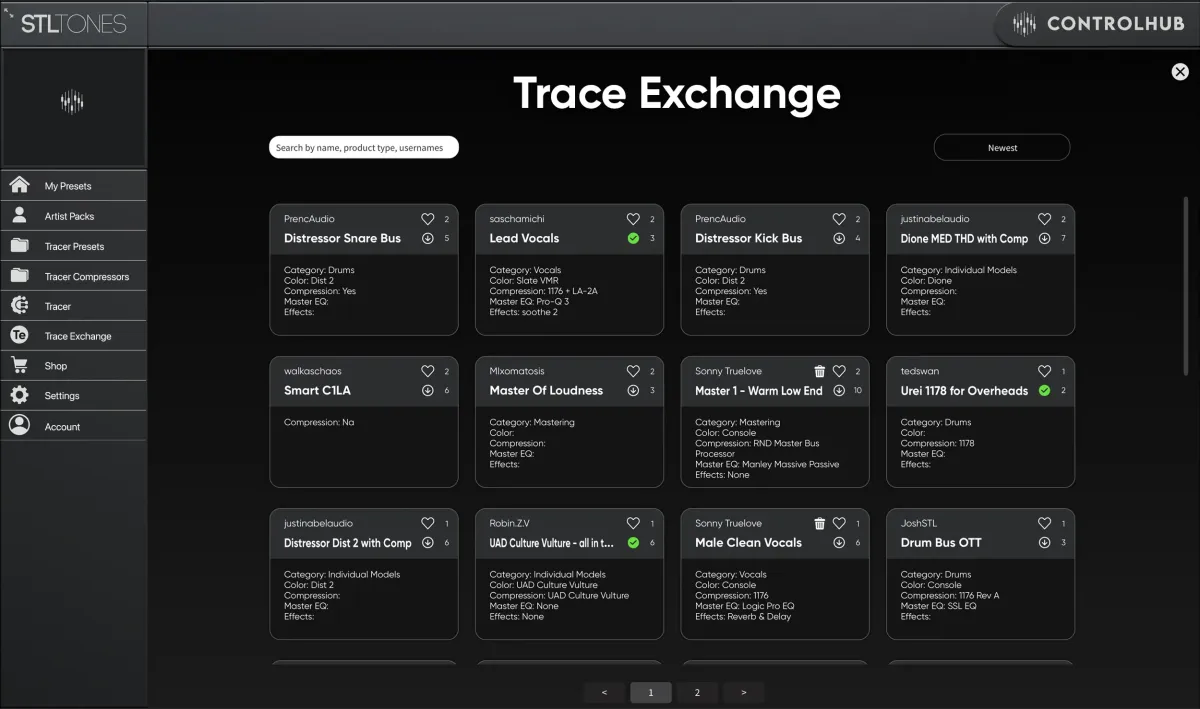
Task: Heart the UAD Culture Vulture preset
Action: 633,523
